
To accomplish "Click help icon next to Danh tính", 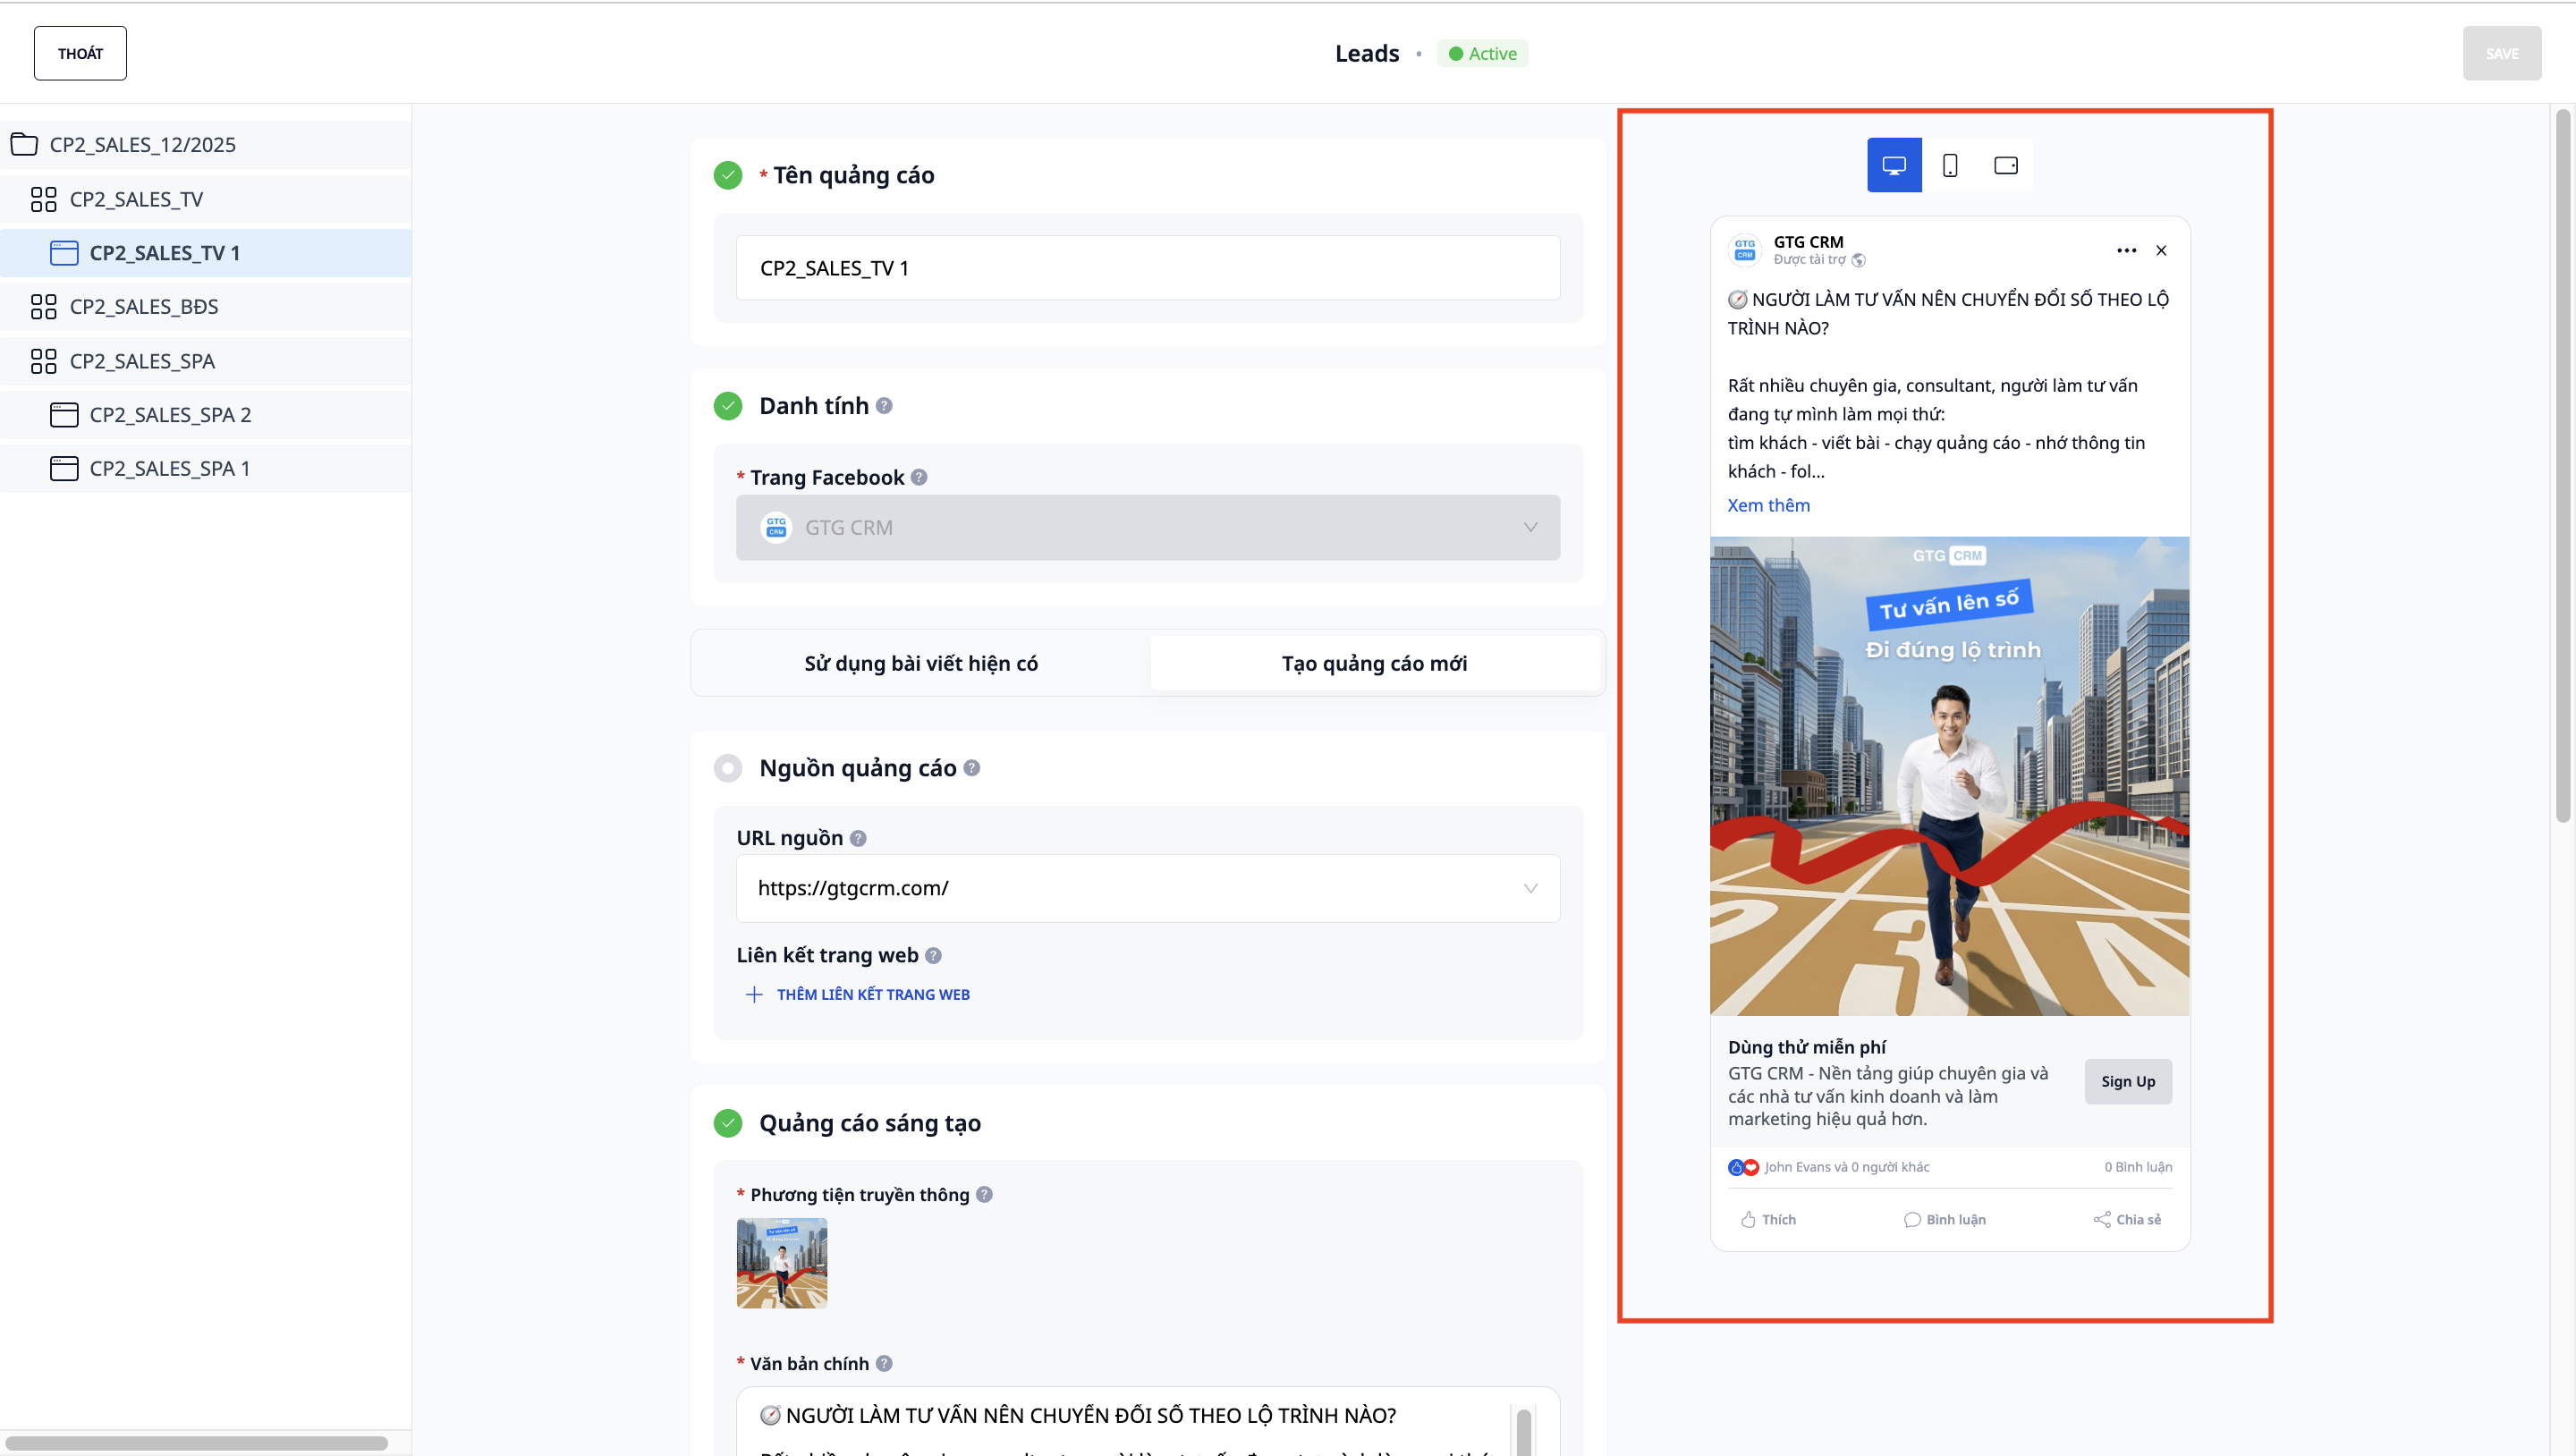I will click(884, 406).
